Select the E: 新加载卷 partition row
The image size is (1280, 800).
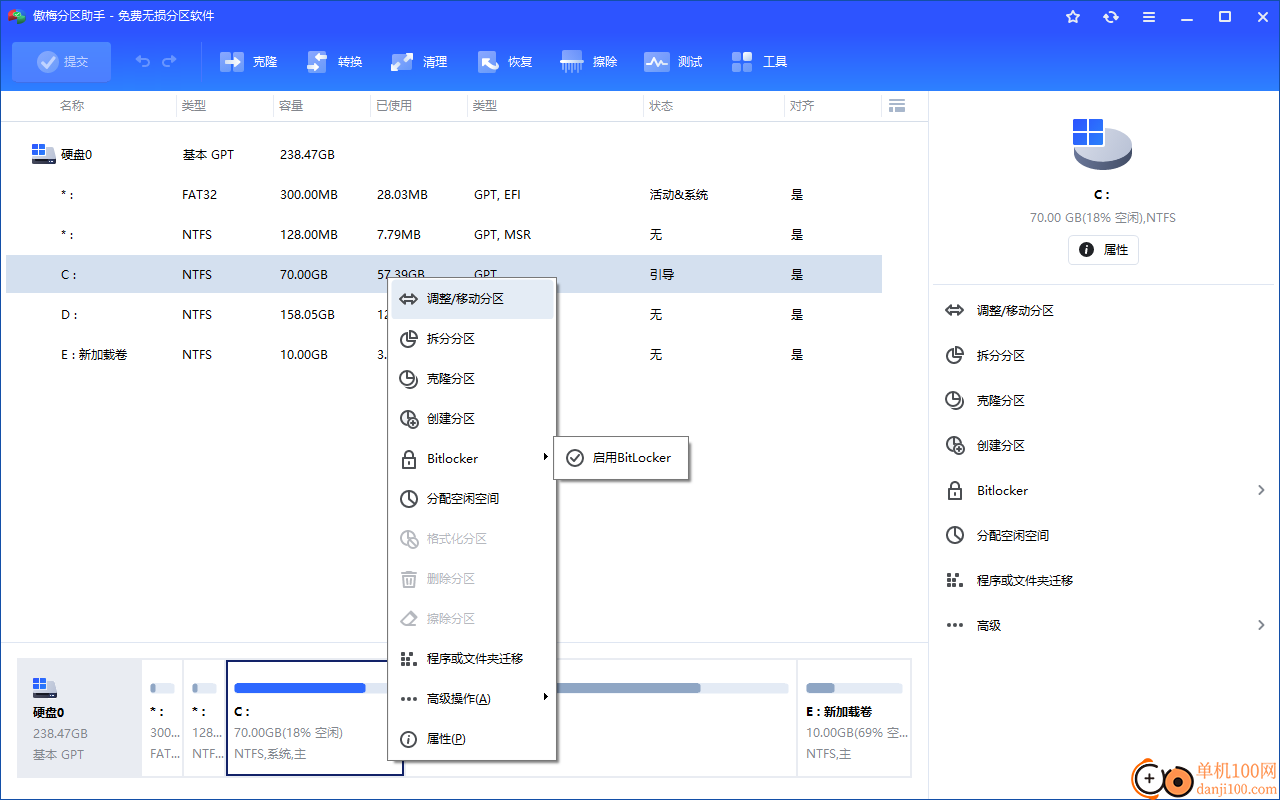[x=444, y=355]
